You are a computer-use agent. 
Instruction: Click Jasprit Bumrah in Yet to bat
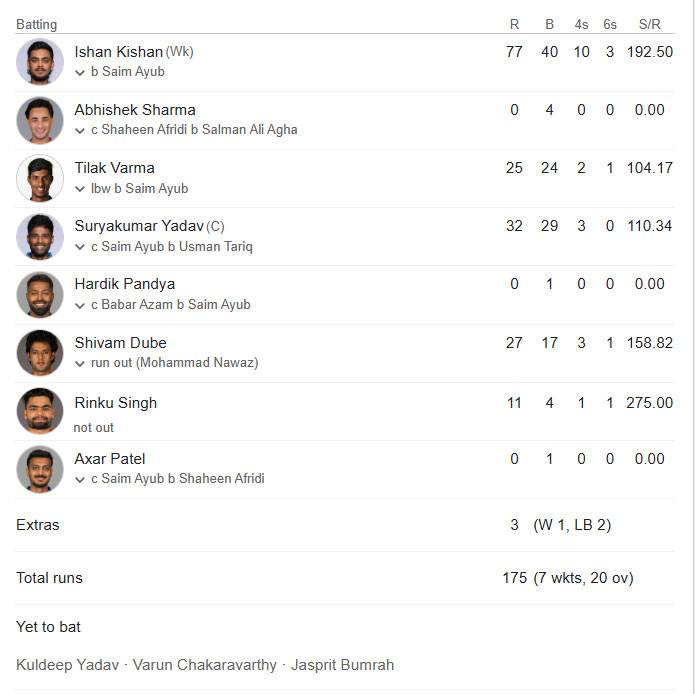(x=342, y=665)
